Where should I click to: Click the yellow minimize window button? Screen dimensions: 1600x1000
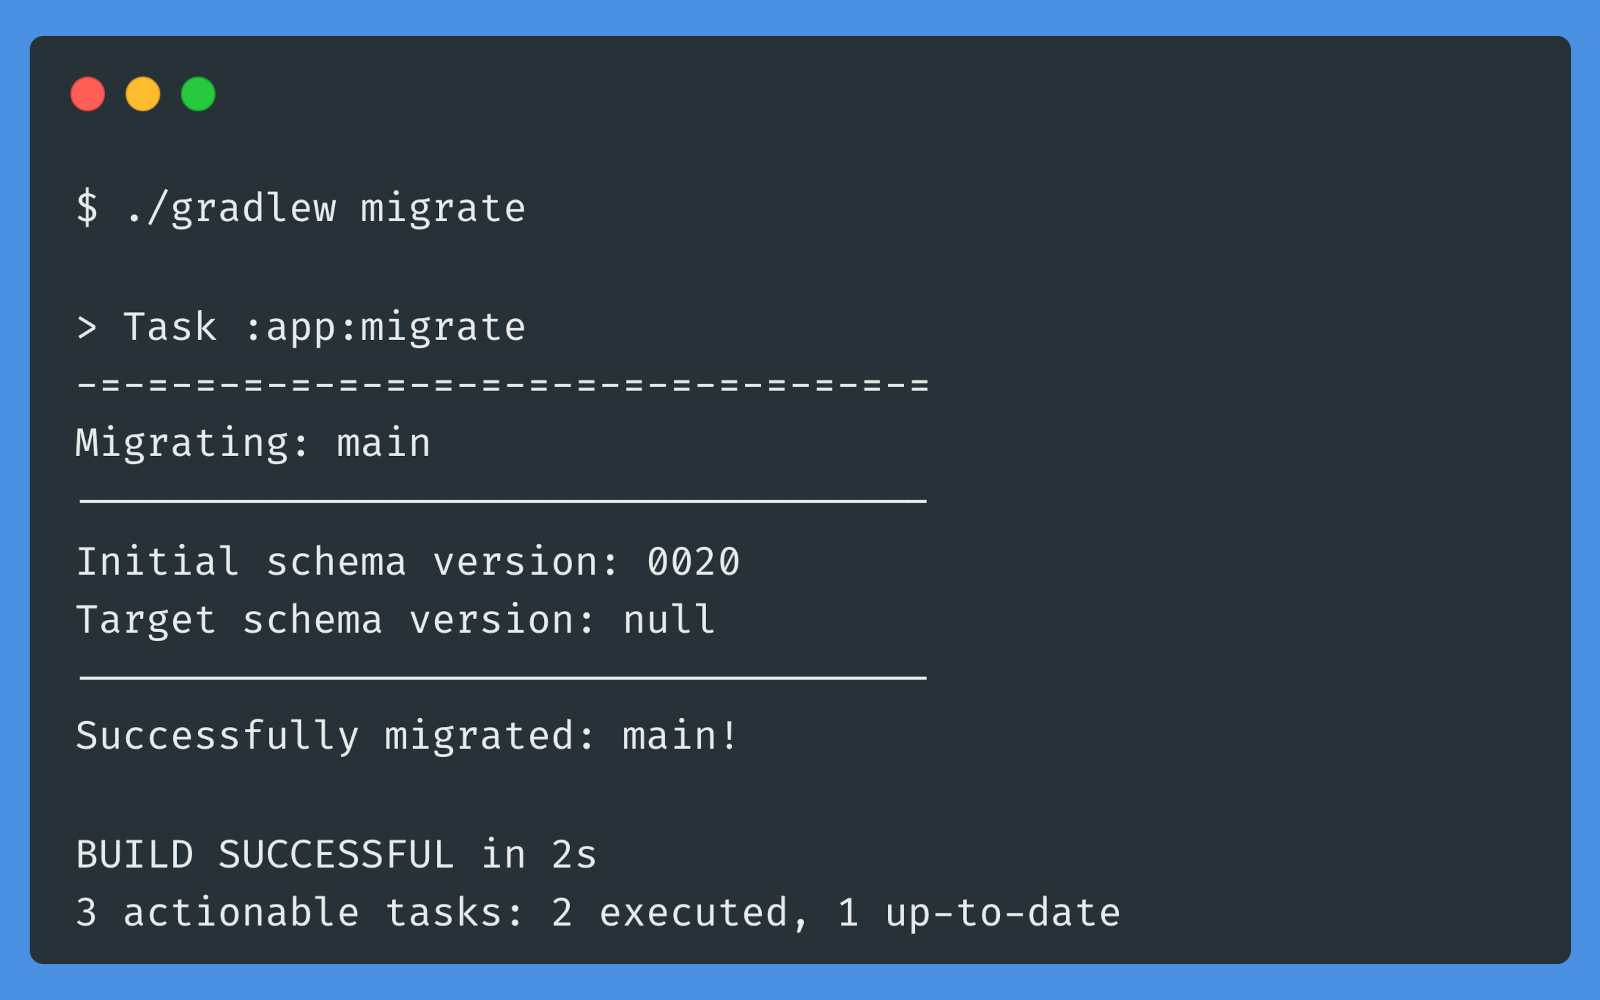[x=143, y=94]
